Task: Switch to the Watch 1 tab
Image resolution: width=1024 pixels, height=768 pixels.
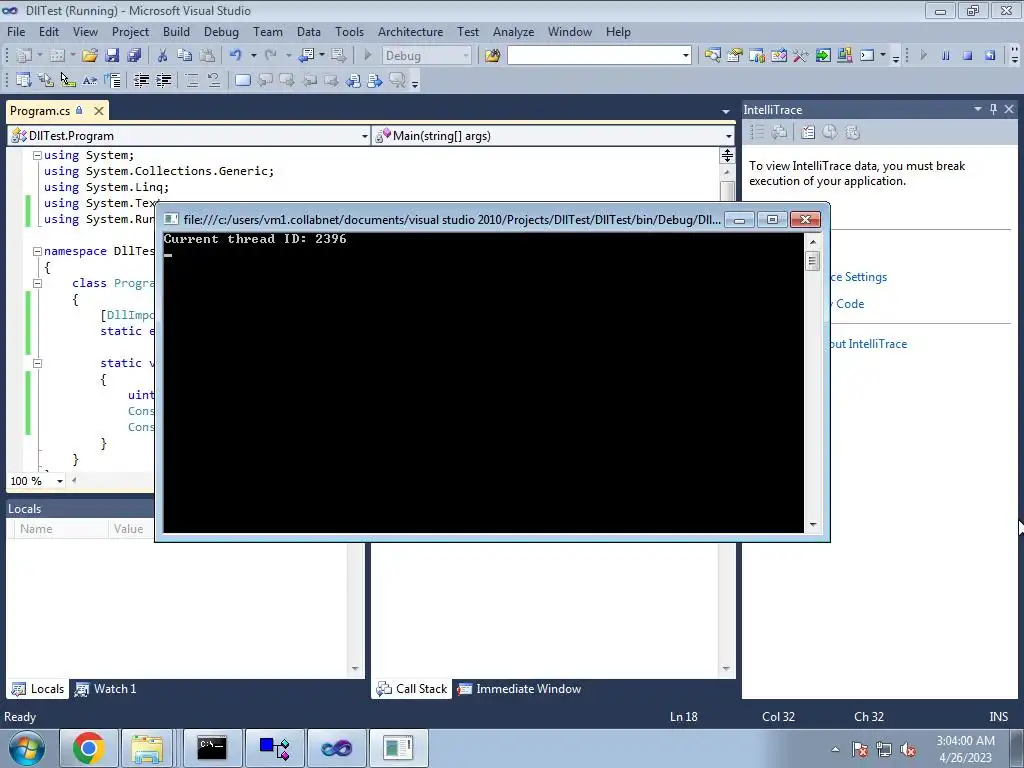Action: [x=106, y=688]
